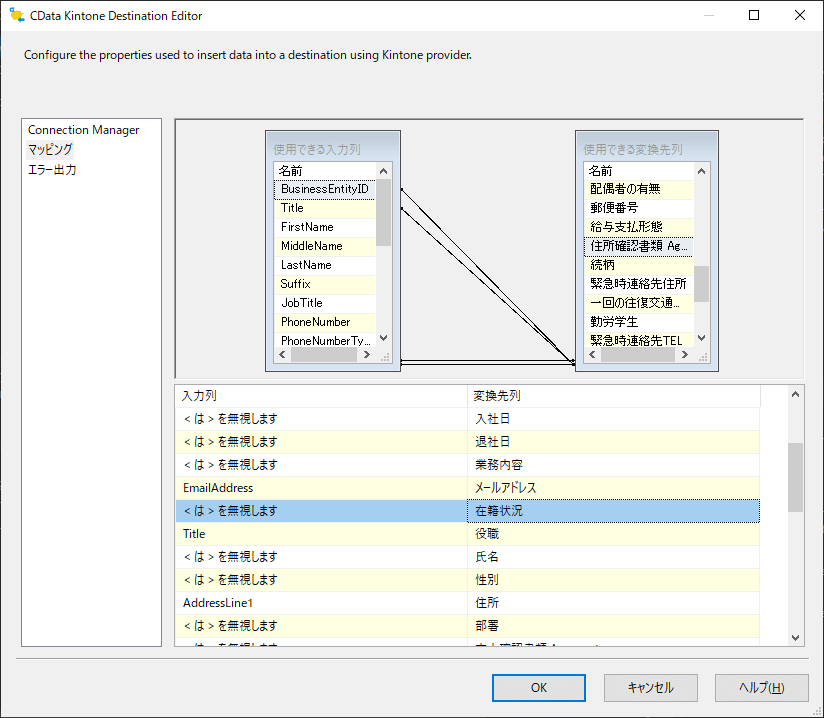
Task: Click input columns vertical scrollbar thumb
Action: 384,212
